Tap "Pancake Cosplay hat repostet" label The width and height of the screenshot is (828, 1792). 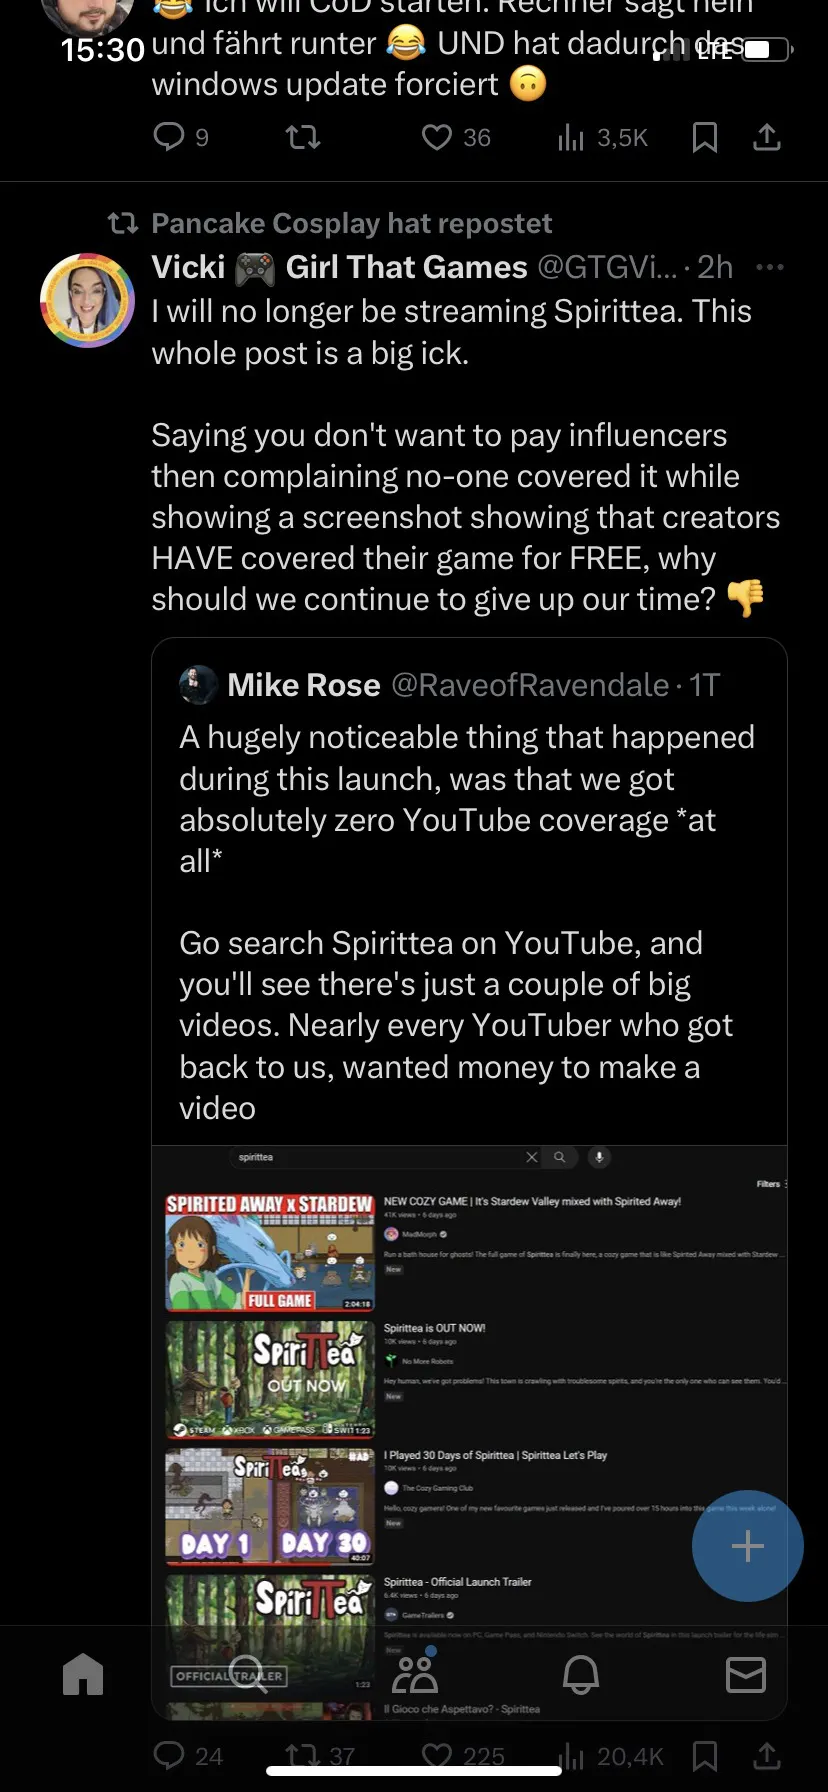pos(350,223)
